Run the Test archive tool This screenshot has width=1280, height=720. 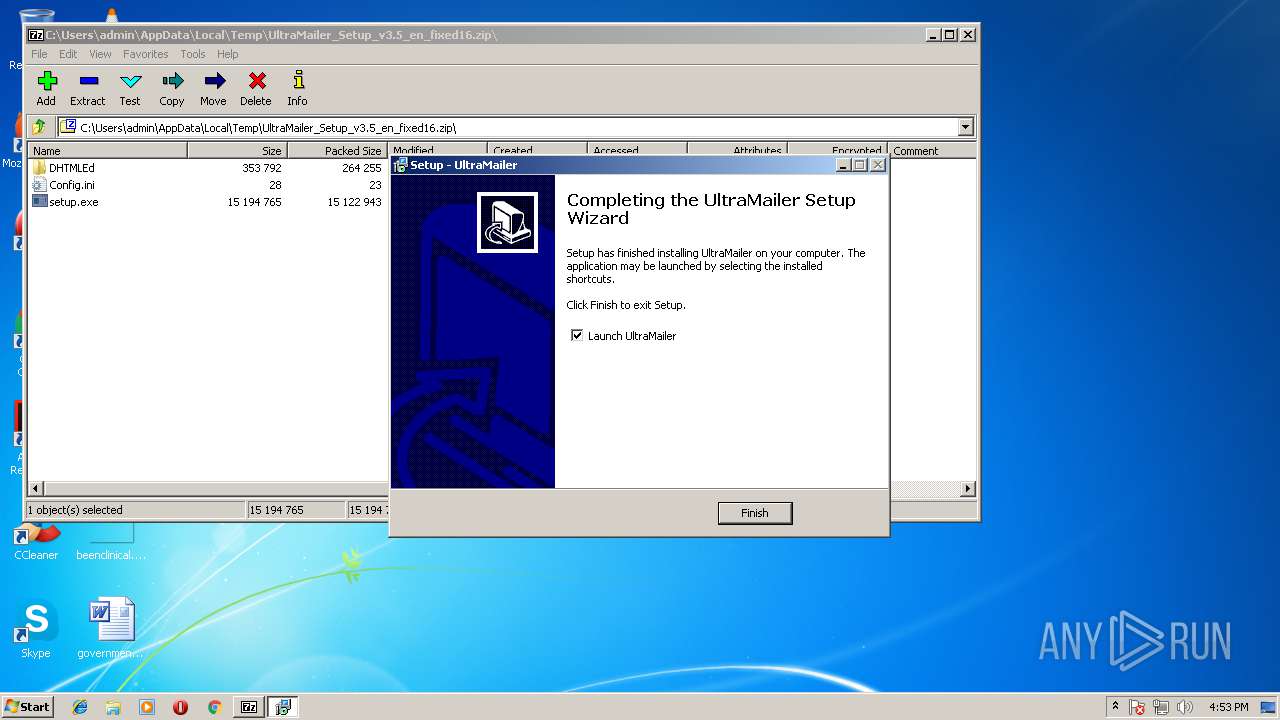(x=130, y=89)
